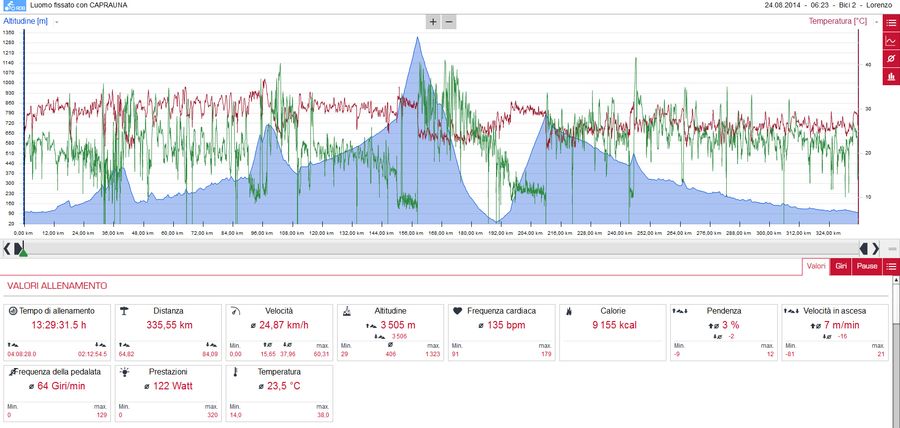Click the range slider's right end handle
The width and height of the screenshot is (900, 428).
pos(864,248)
